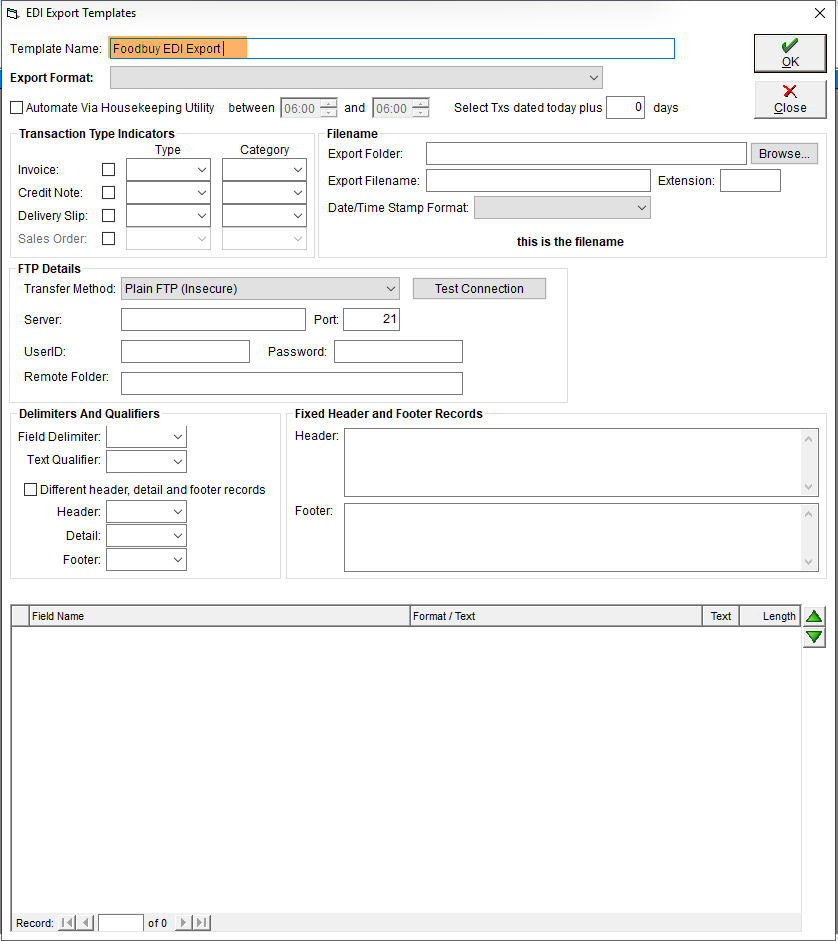Click the Export Folder input field

(586, 154)
